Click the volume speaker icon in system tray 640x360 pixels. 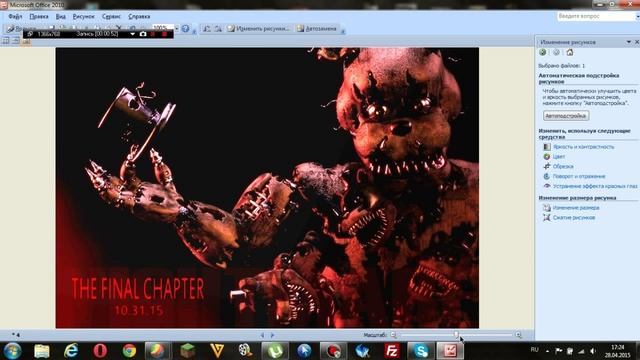click(593, 351)
